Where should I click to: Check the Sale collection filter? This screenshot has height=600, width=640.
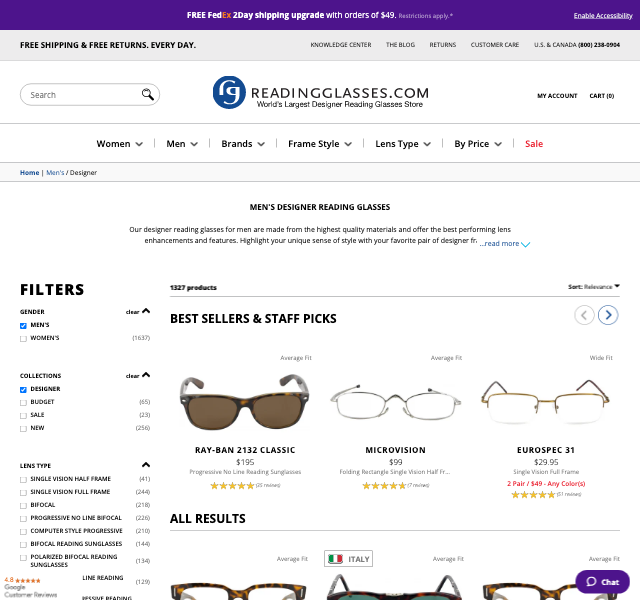click(x=23, y=416)
